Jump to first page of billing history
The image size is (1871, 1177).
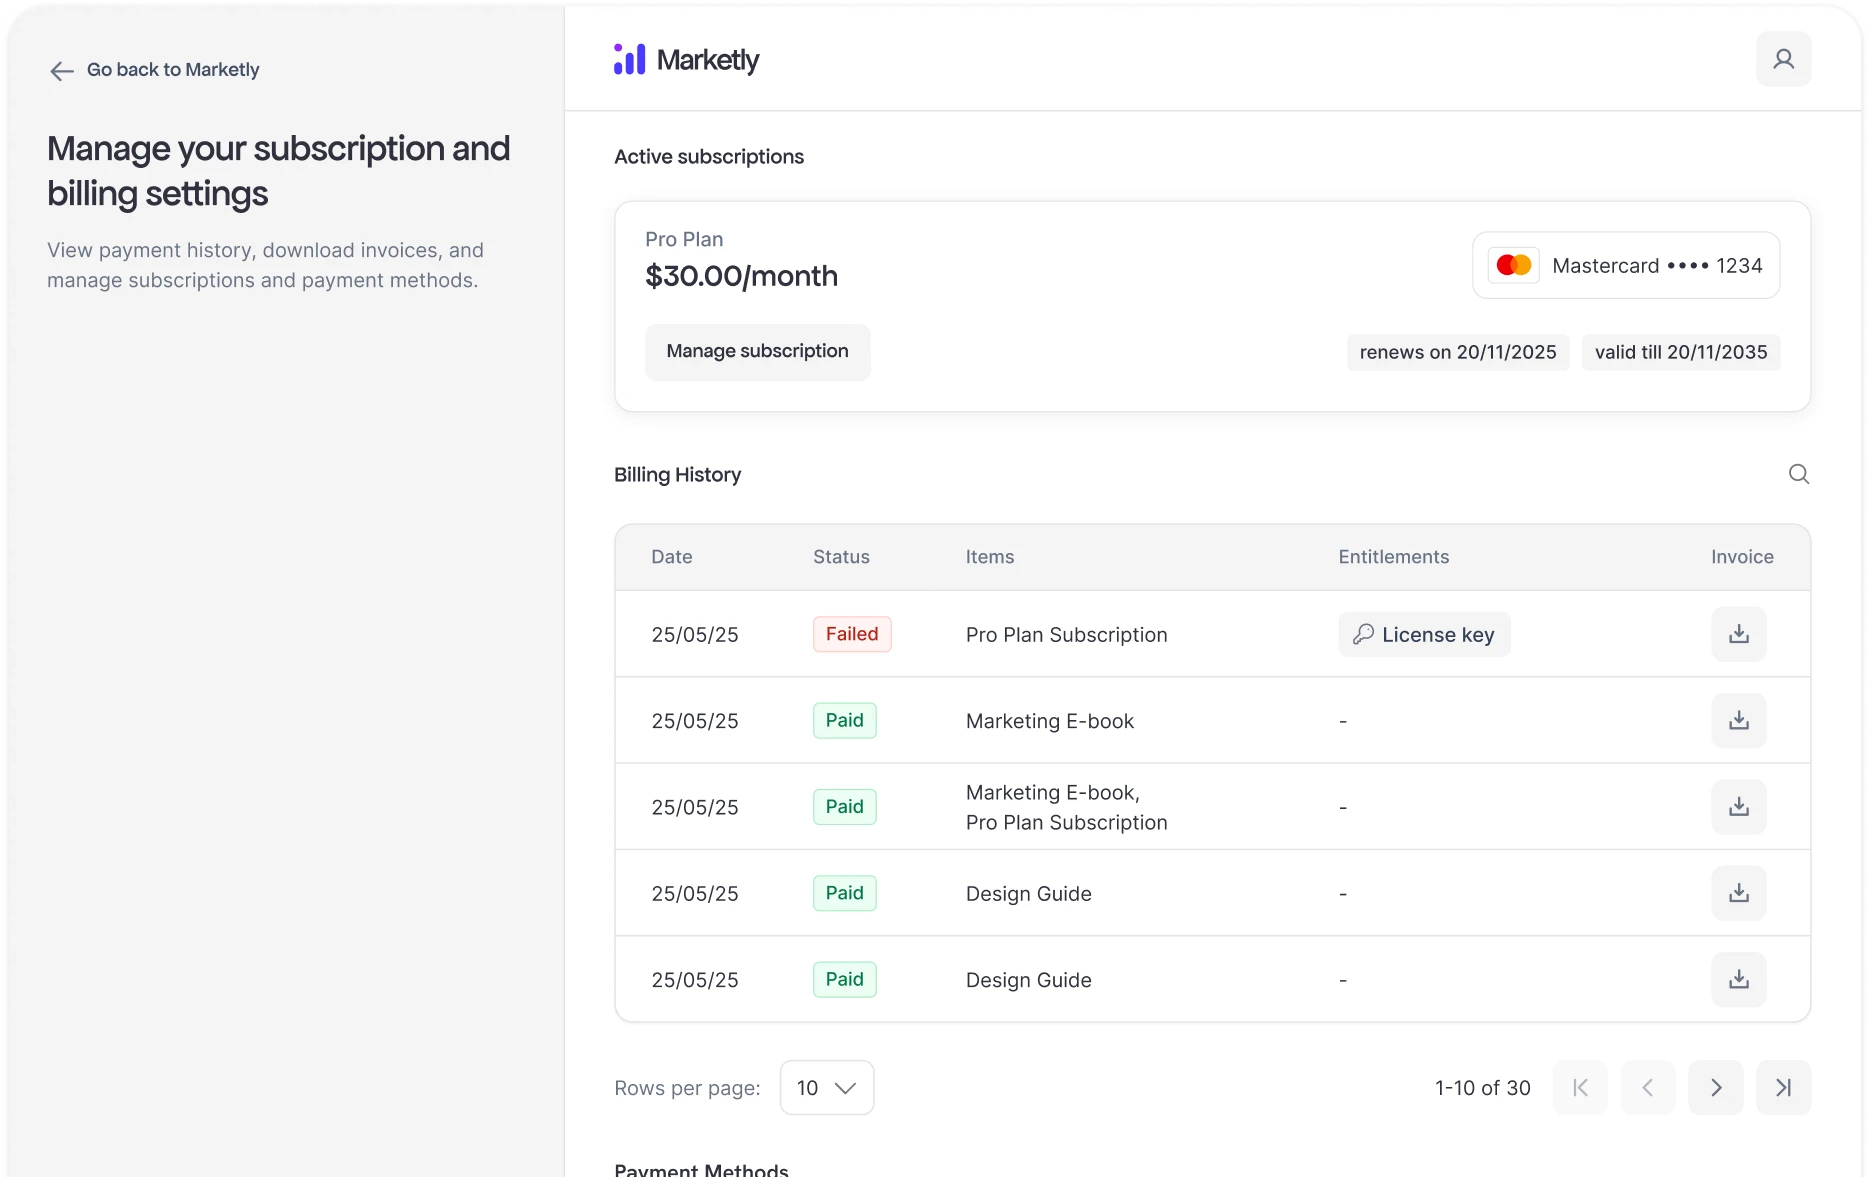pos(1580,1087)
